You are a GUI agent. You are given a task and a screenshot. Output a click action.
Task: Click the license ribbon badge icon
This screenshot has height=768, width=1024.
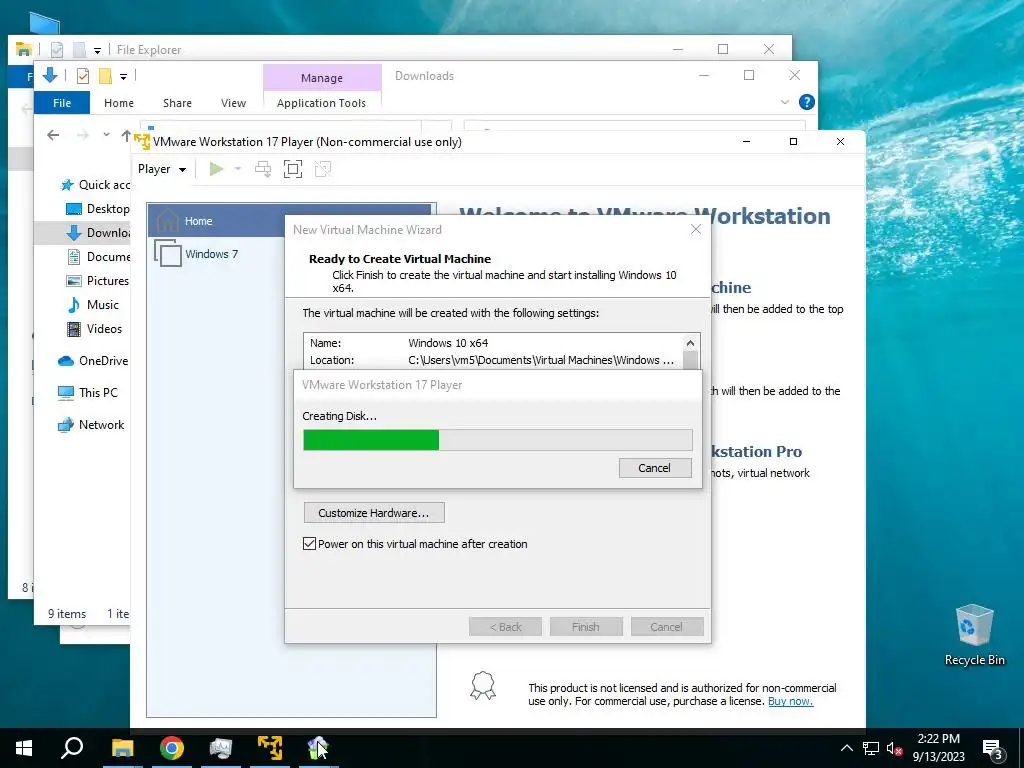483,686
